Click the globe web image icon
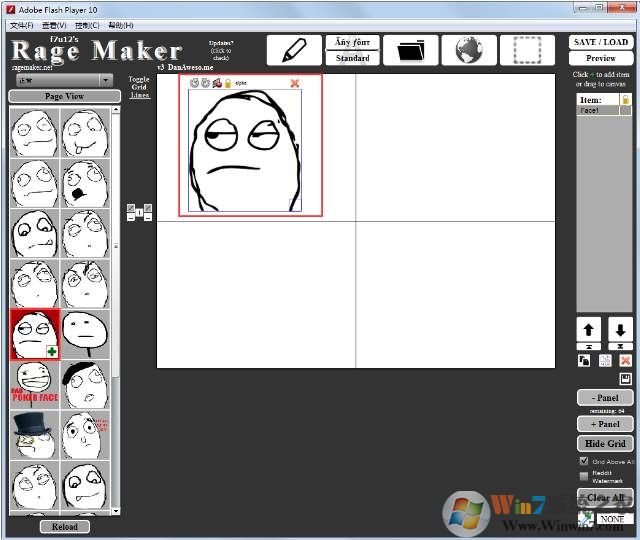 point(469,50)
